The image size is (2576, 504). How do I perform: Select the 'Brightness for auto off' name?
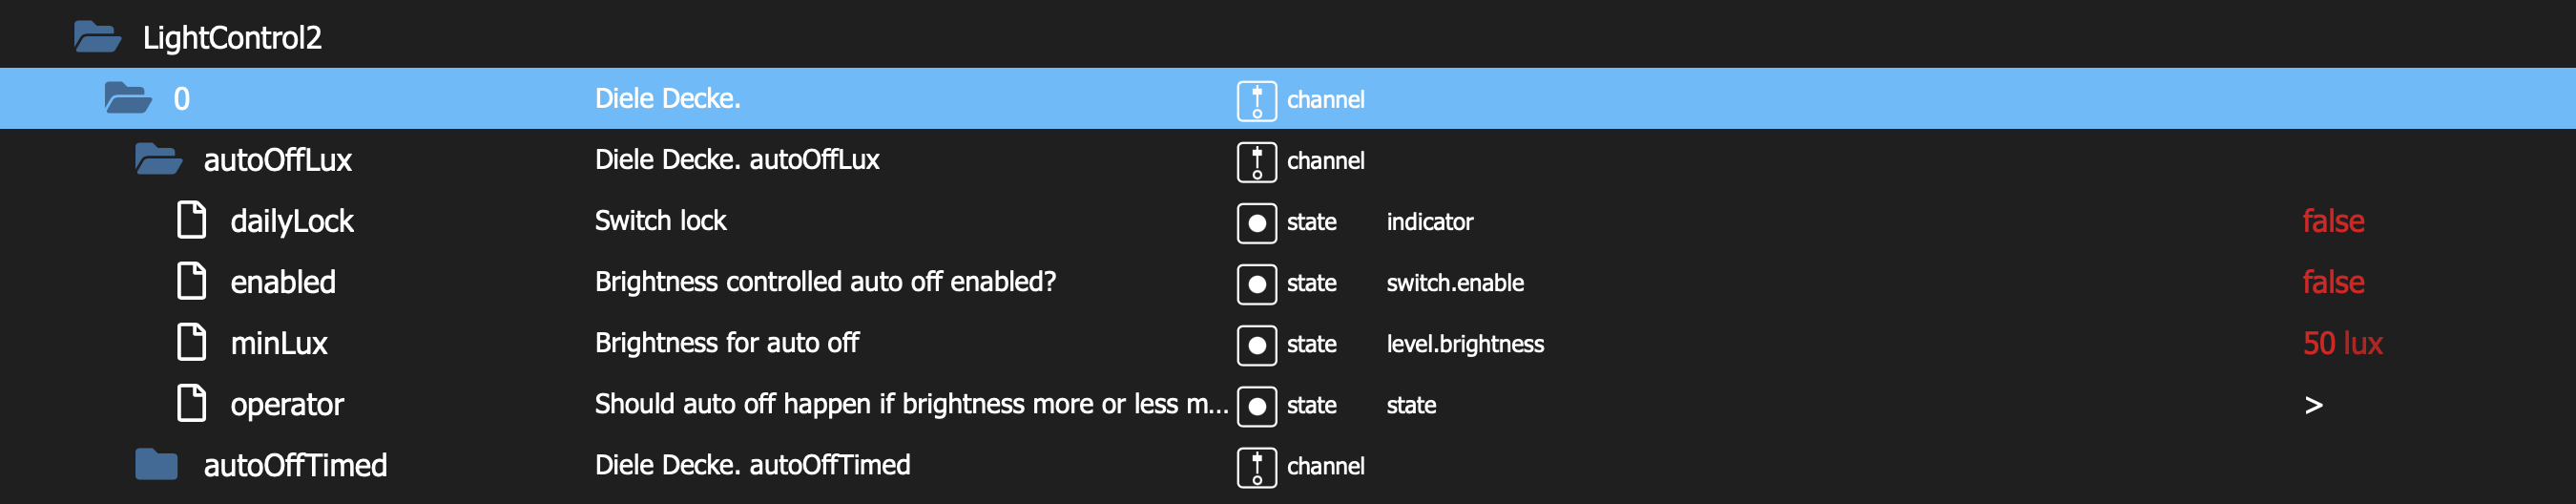point(726,343)
